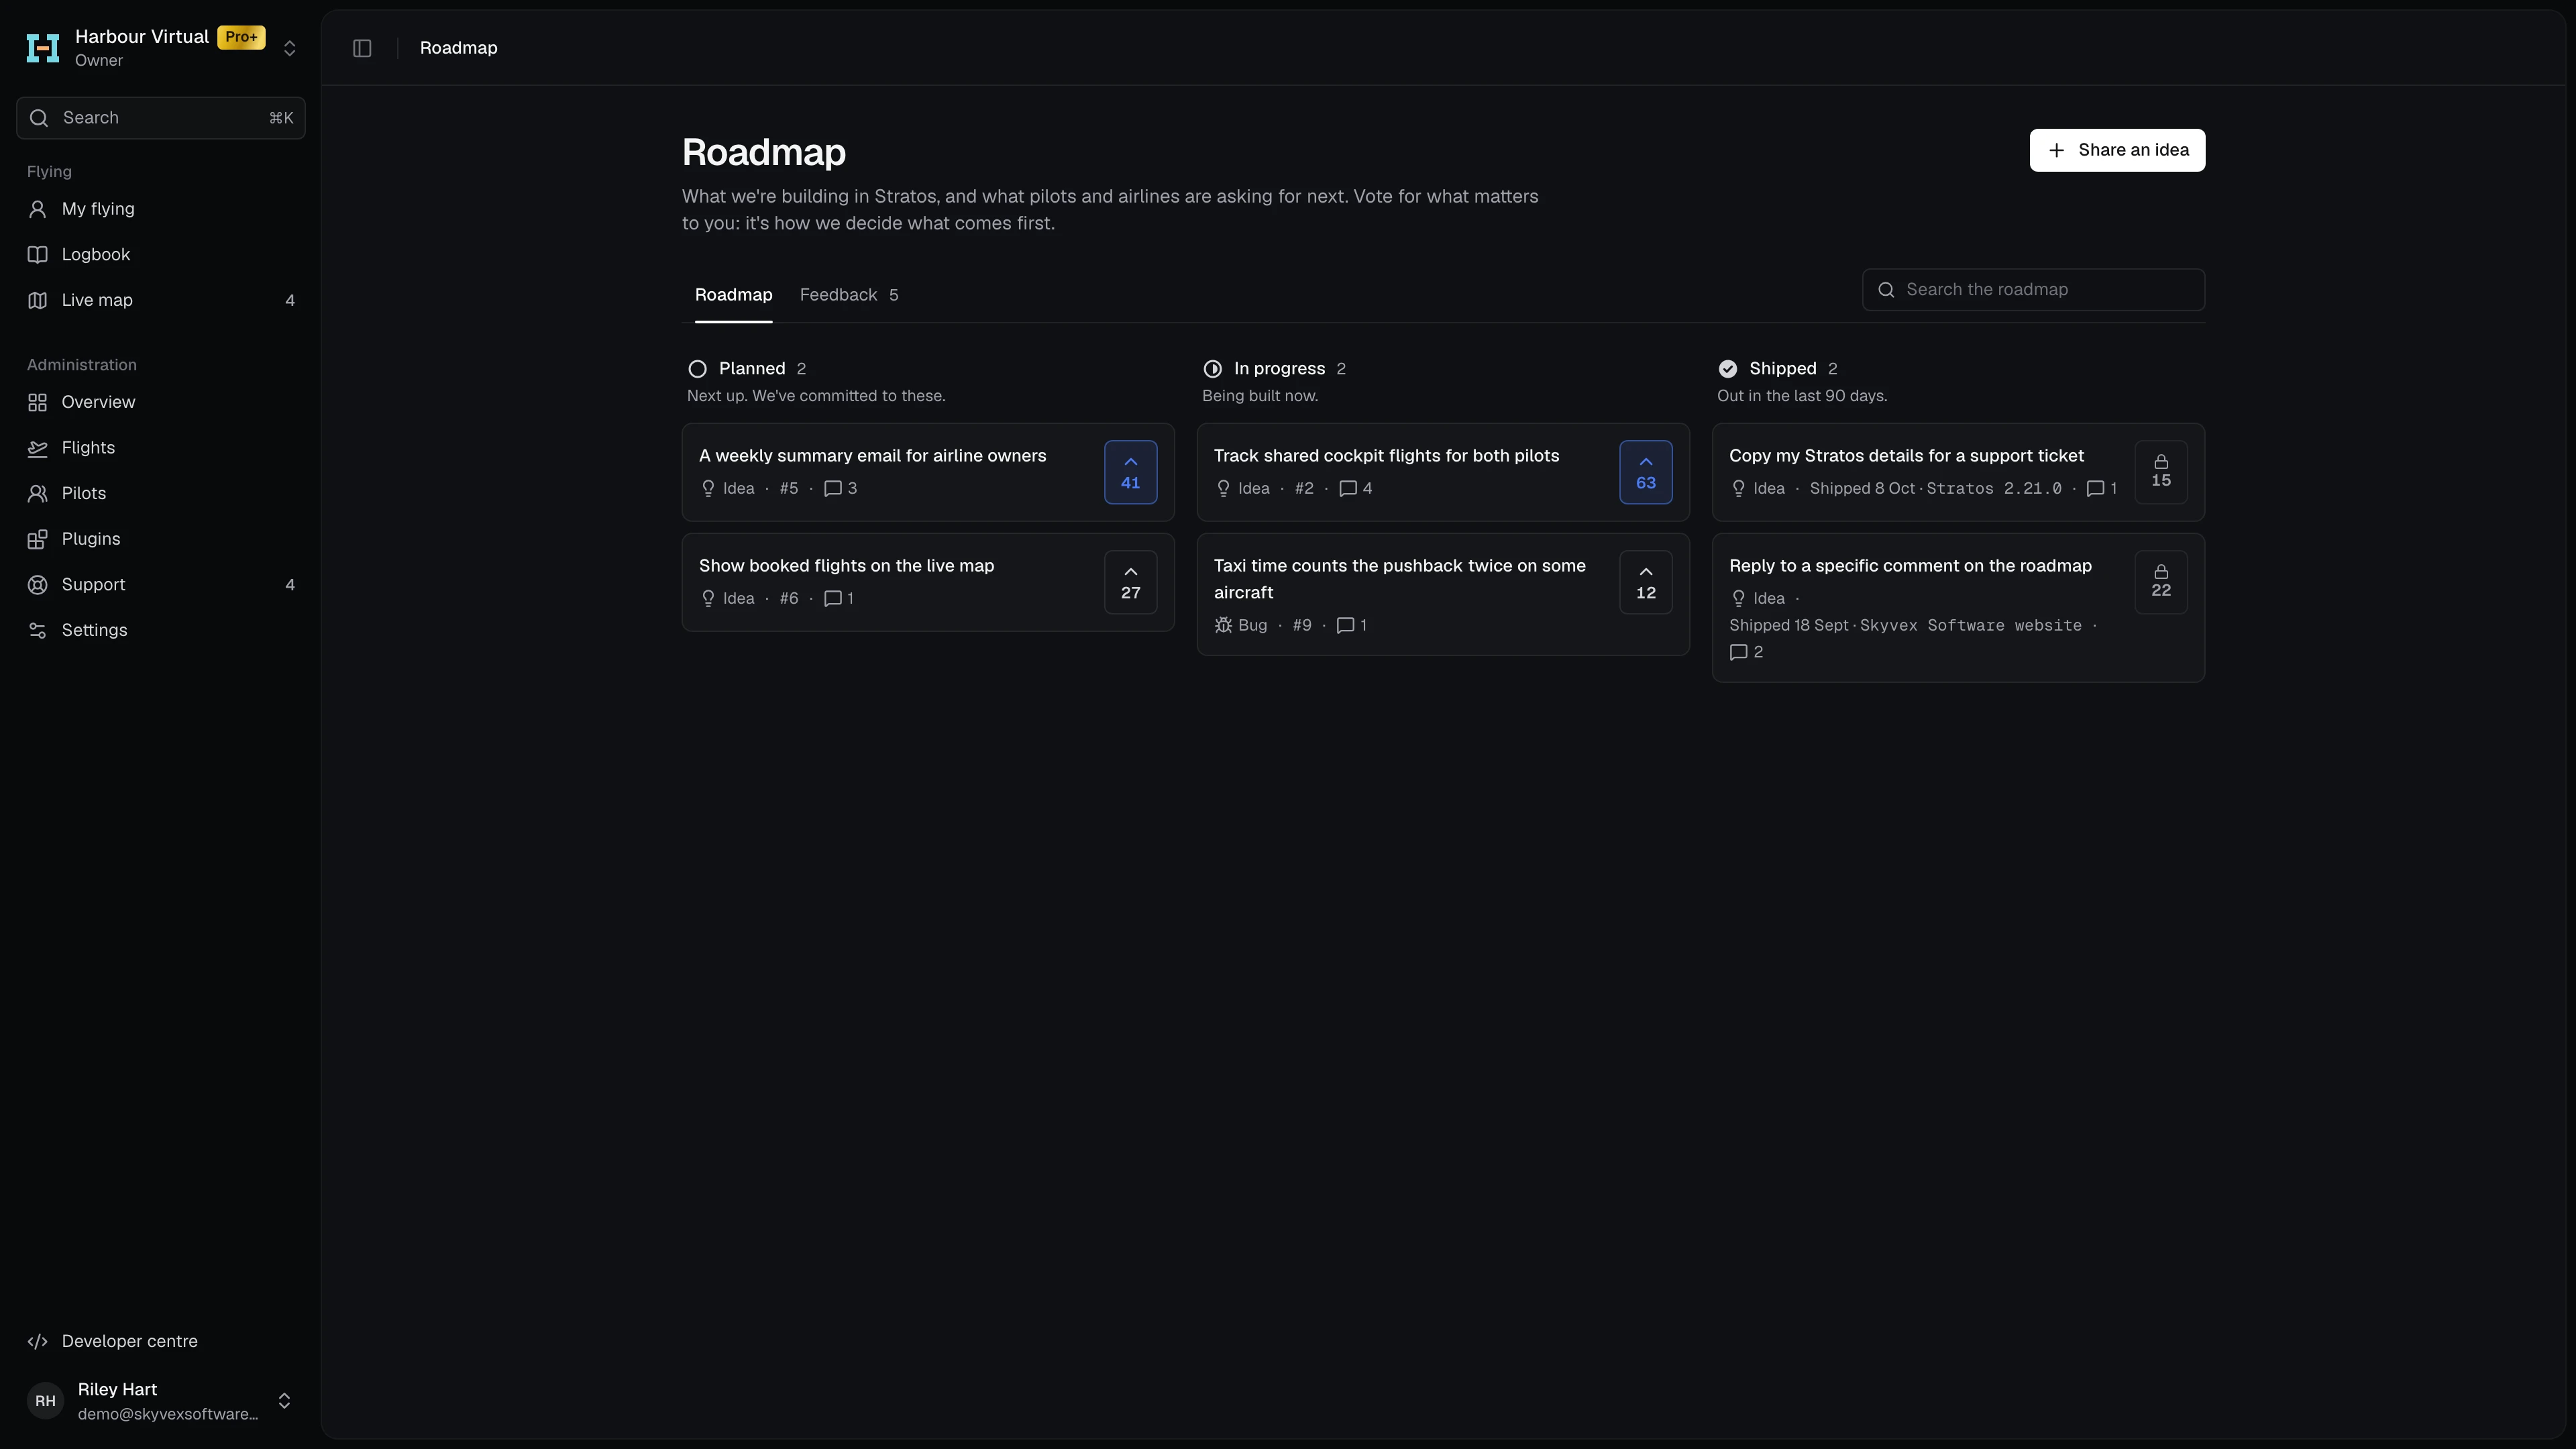Click the RH user avatar

point(45,1401)
